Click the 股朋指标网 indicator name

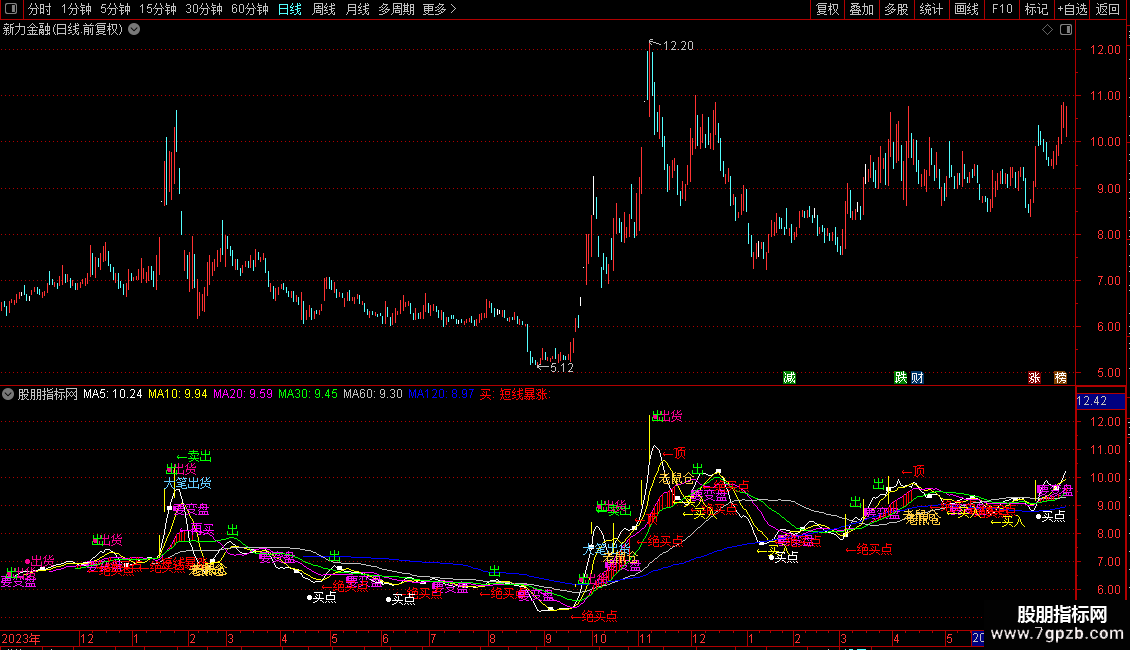pos(48,394)
